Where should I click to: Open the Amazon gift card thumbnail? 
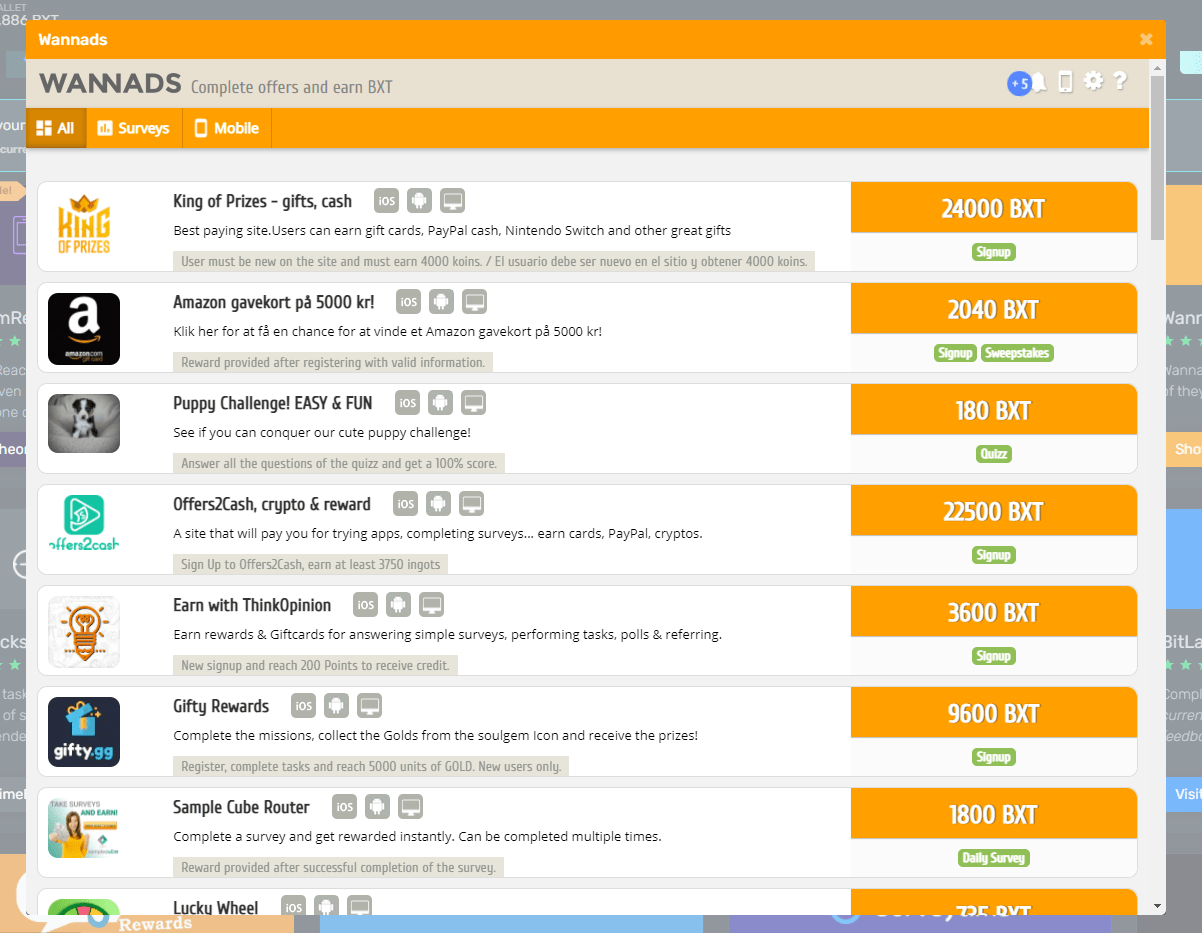84,328
